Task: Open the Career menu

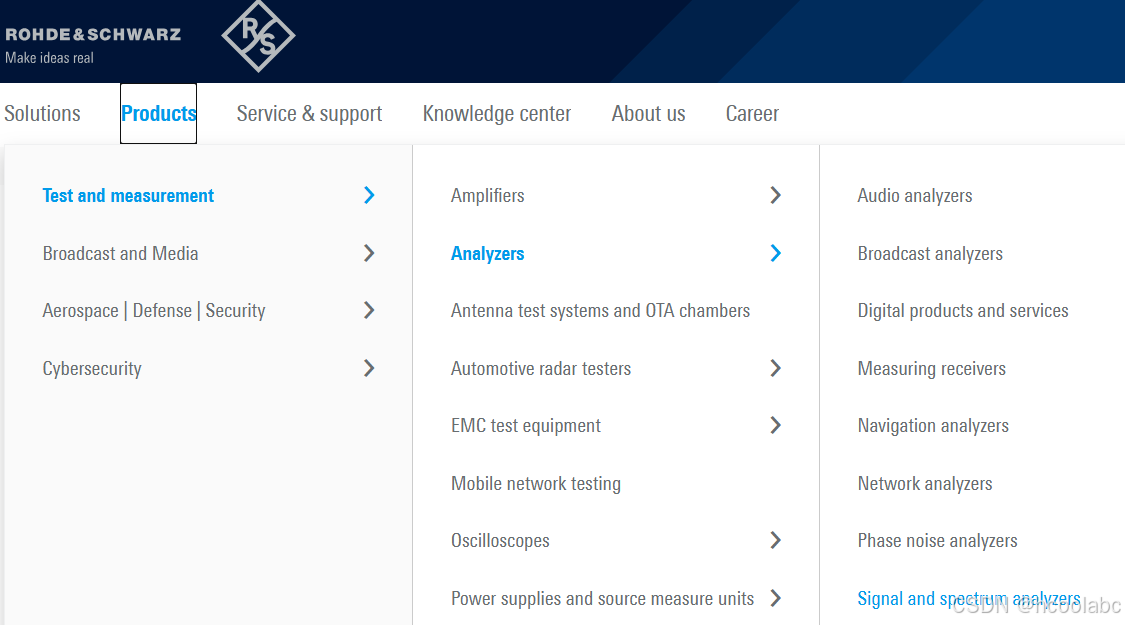Action: pyautogui.click(x=752, y=113)
